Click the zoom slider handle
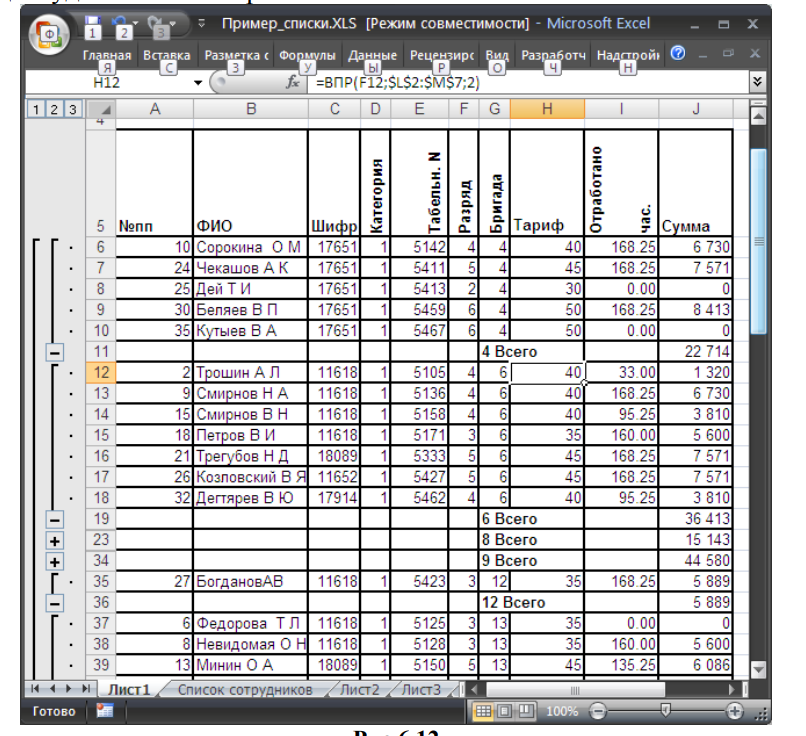Viewport: 806px width, 736px height. pyautogui.click(x=666, y=711)
